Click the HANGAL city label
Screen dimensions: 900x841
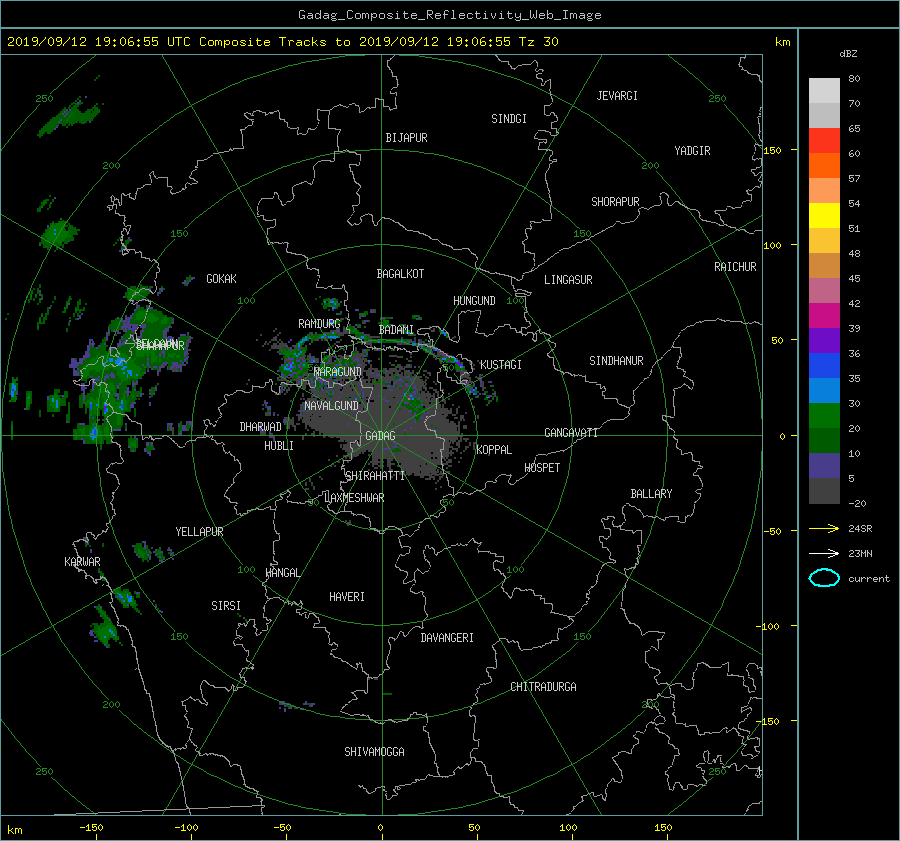(282, 573)
